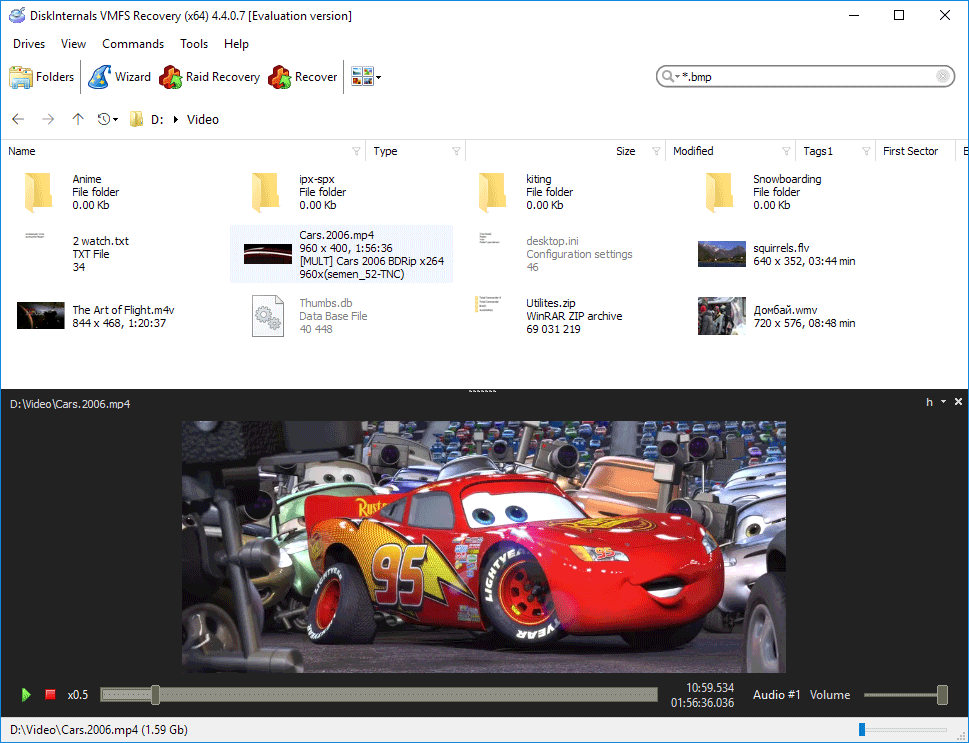Open the View menu
The image size is (969, 743).
tap(73, 44)
